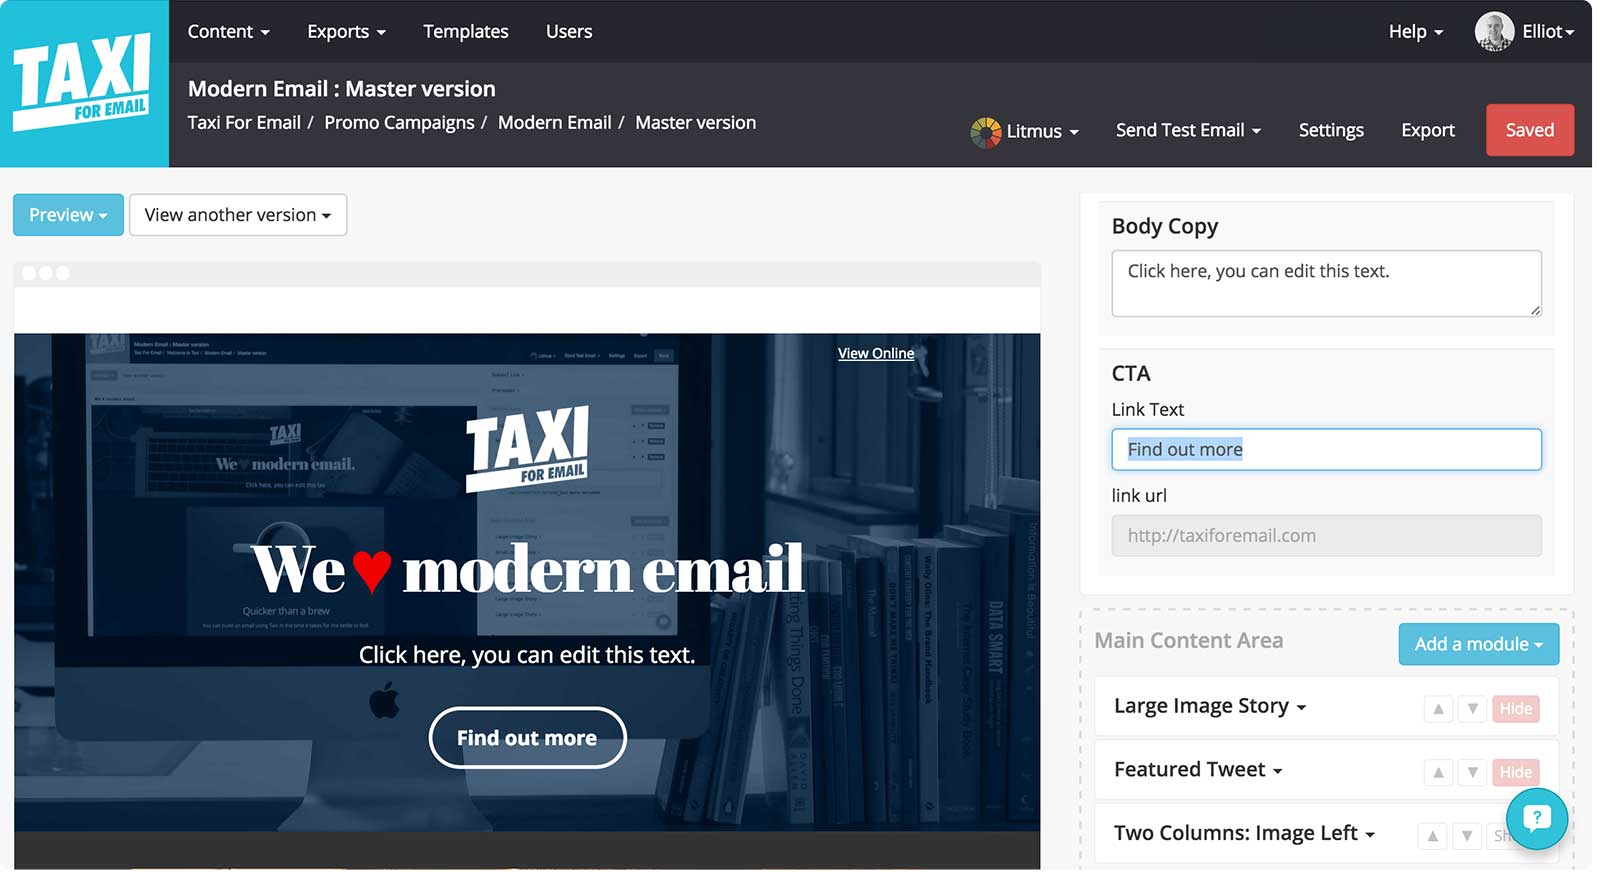This screenshot has width=1600, height=872.
Task: Open the Litmus color wheel icon
Action: click(x=985, y=132)
